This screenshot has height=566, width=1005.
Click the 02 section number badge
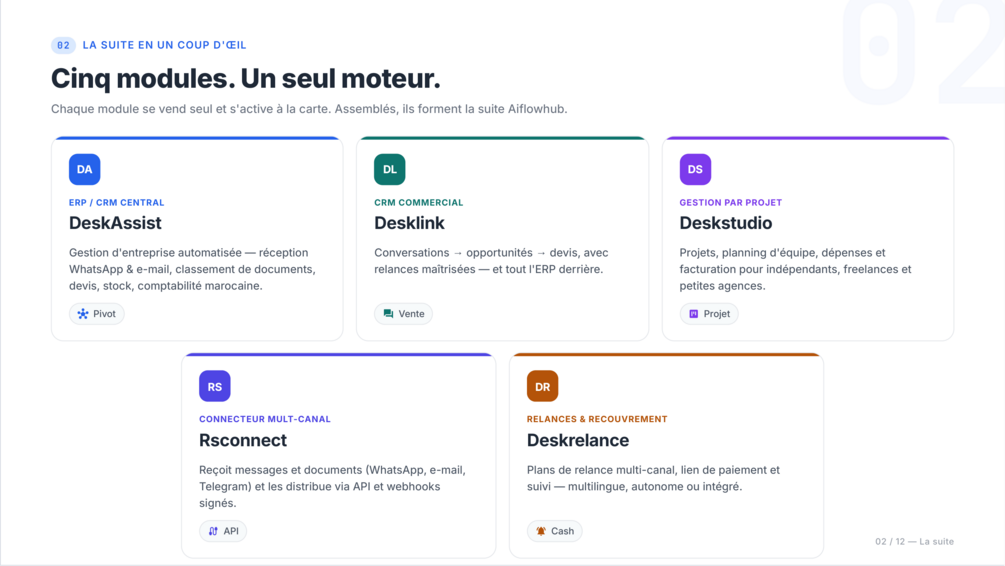click(63, 46)
